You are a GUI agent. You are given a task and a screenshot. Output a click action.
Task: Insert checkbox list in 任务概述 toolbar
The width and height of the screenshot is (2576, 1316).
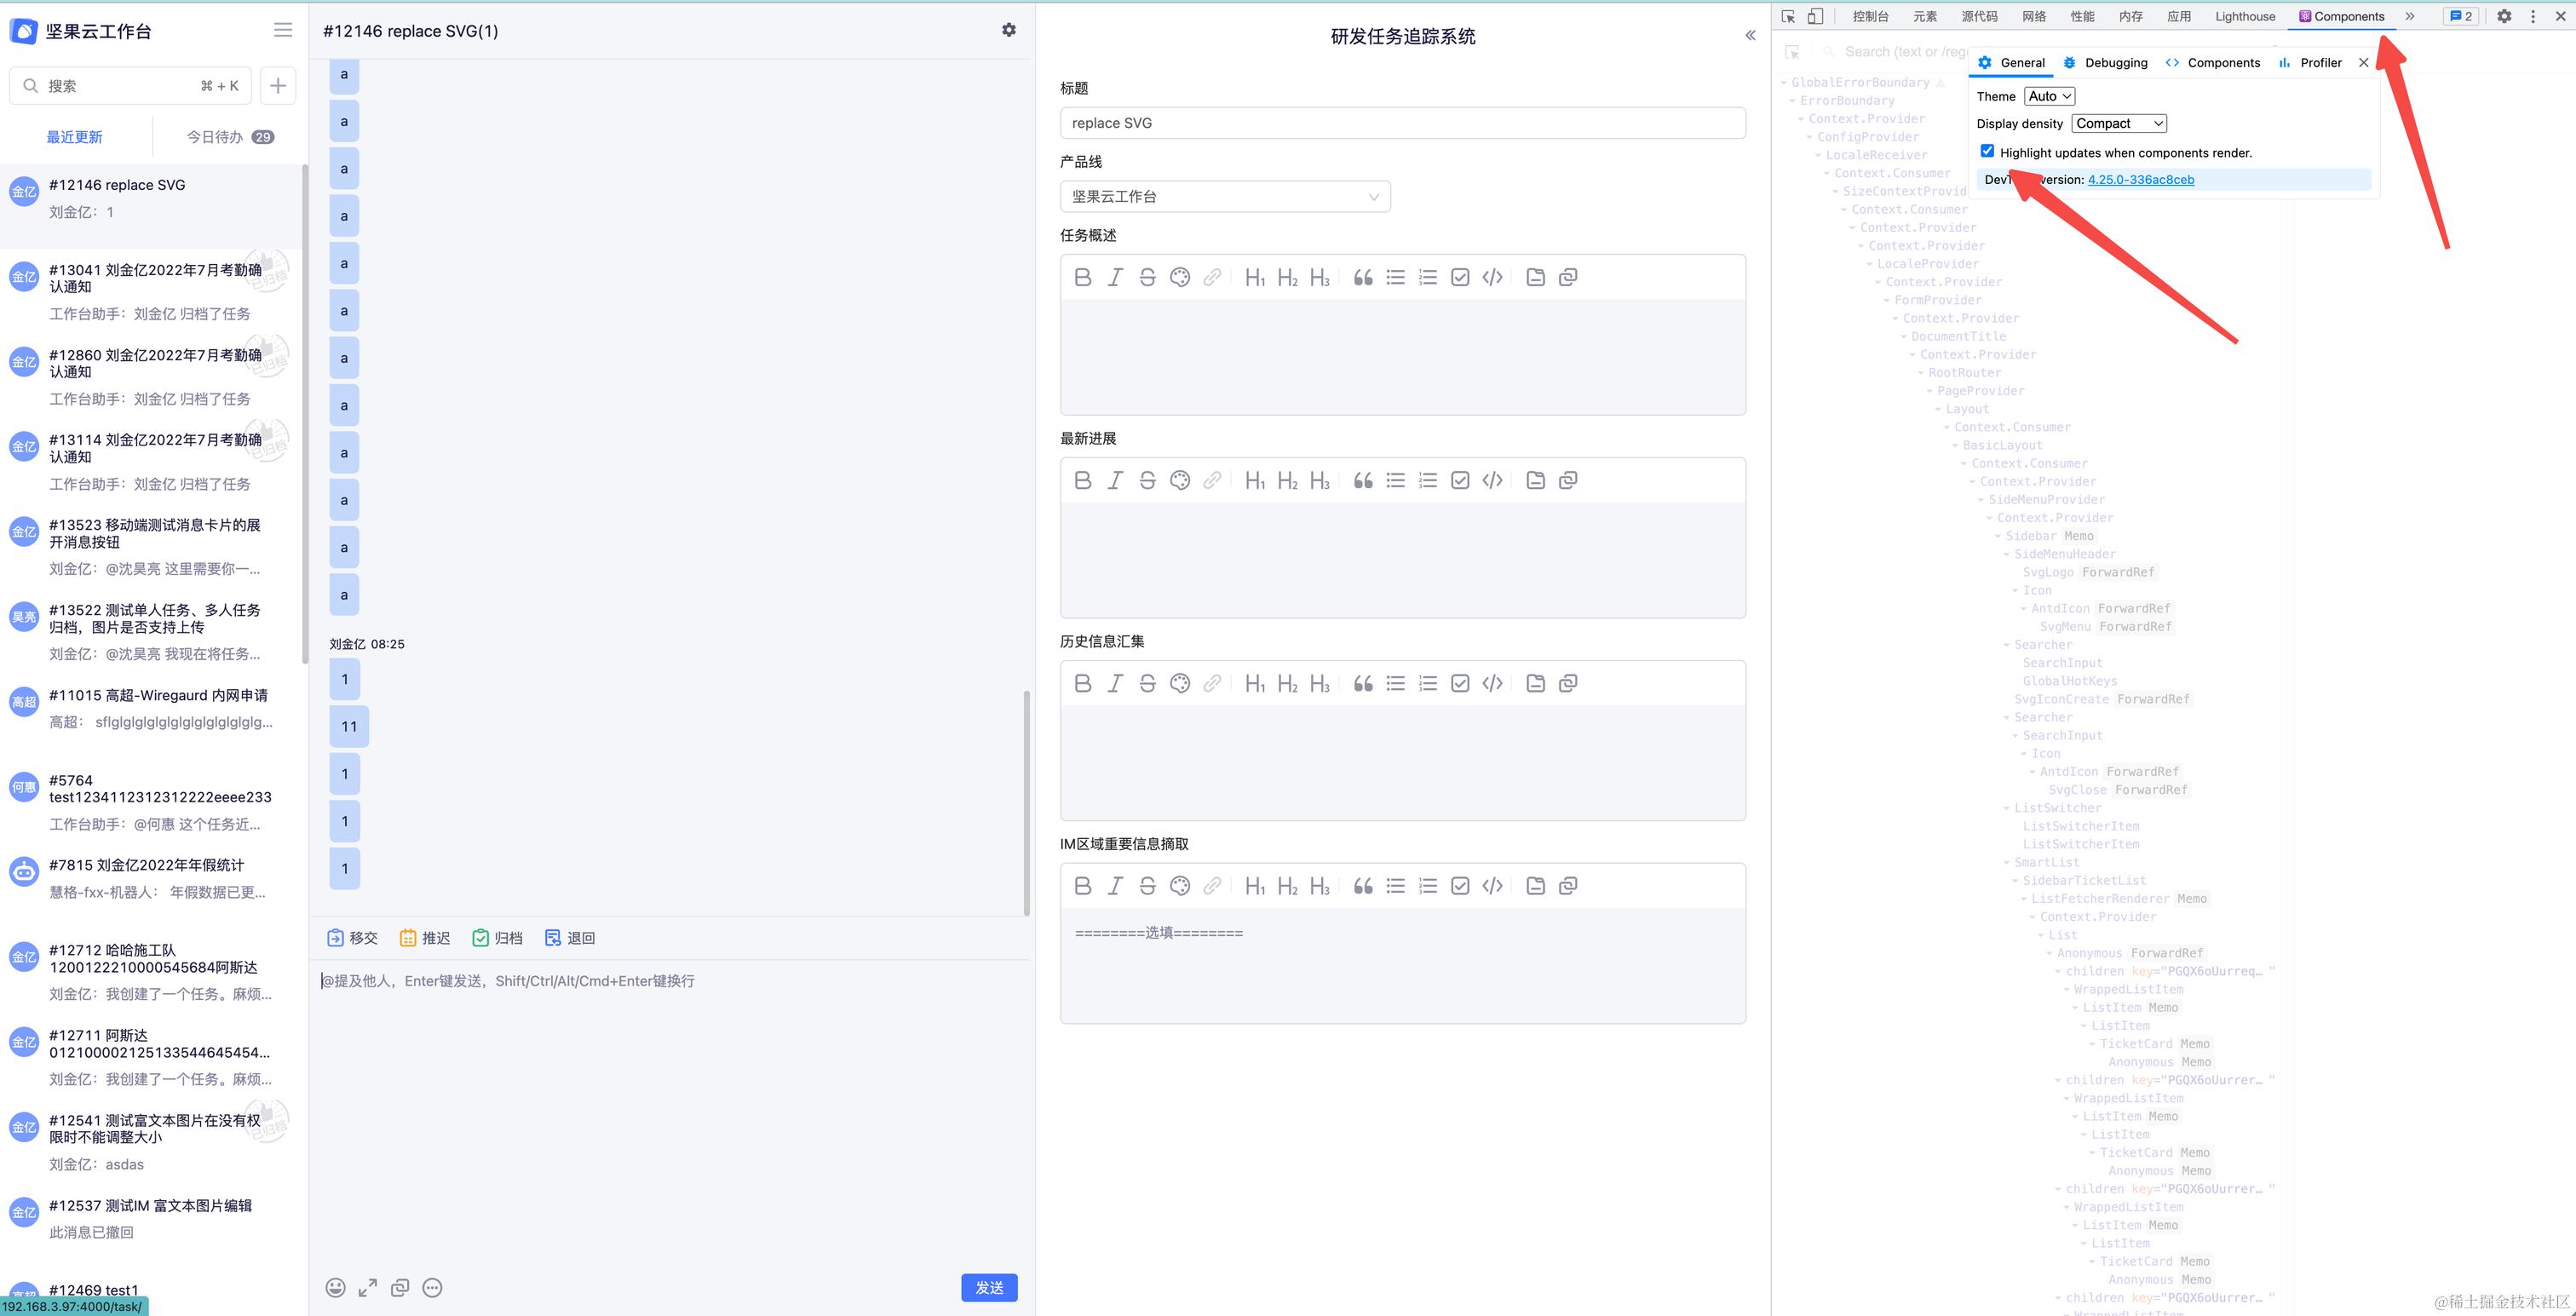click(x=1460, y=277)
